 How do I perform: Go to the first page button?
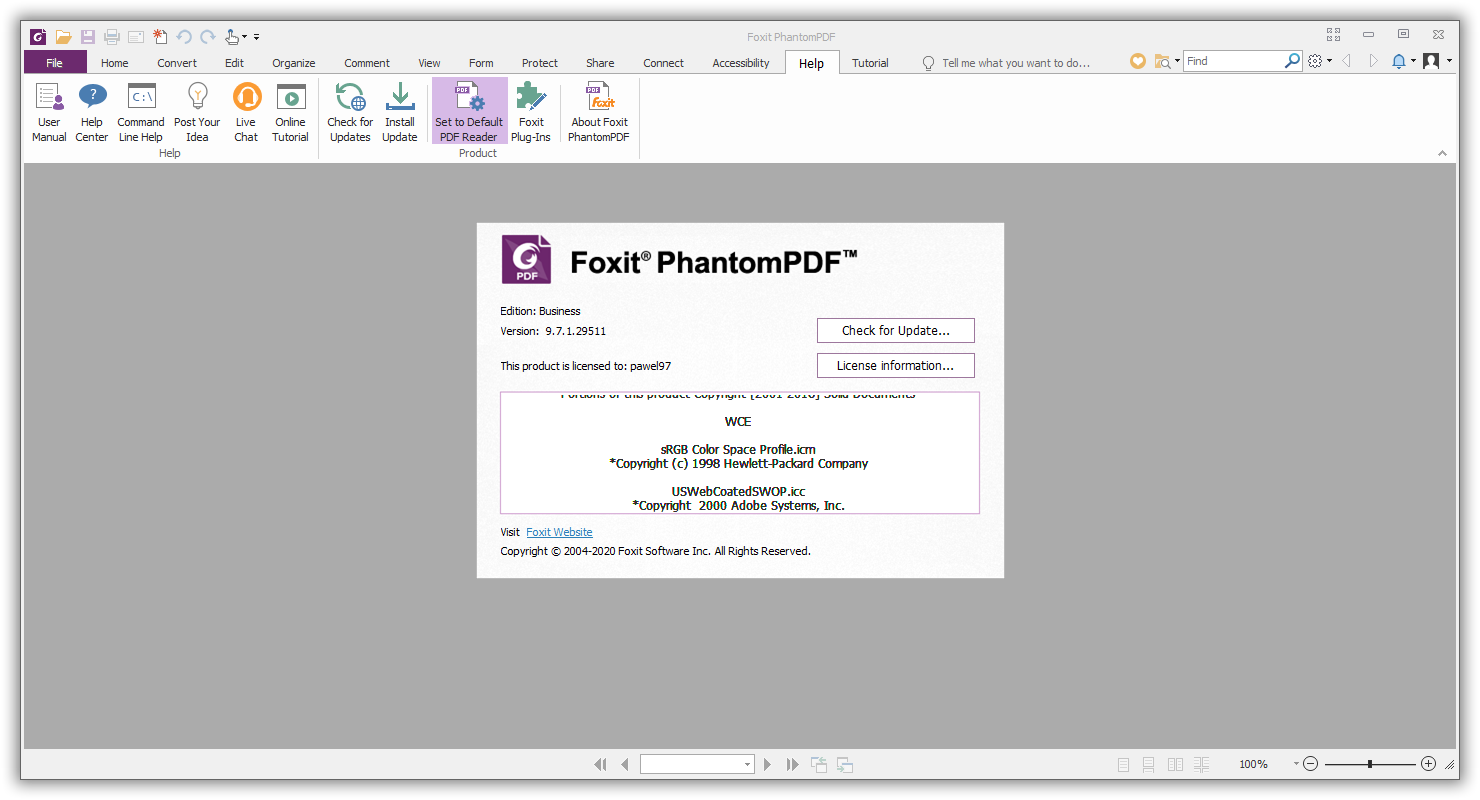click(600, 764)
